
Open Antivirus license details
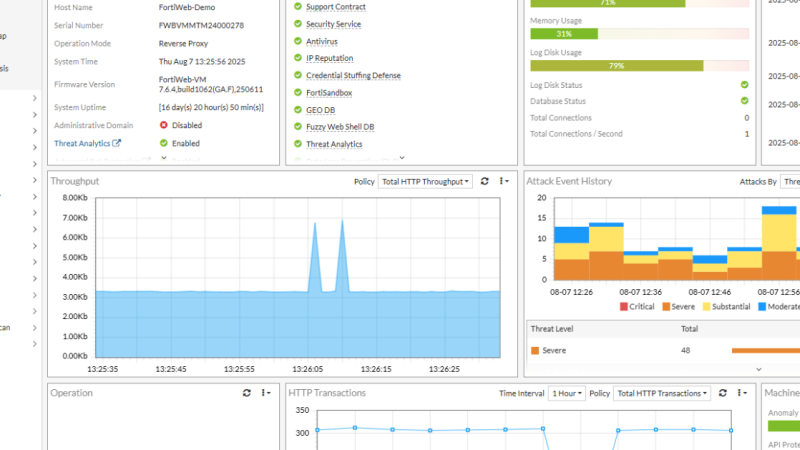click(x=321, y=41)
